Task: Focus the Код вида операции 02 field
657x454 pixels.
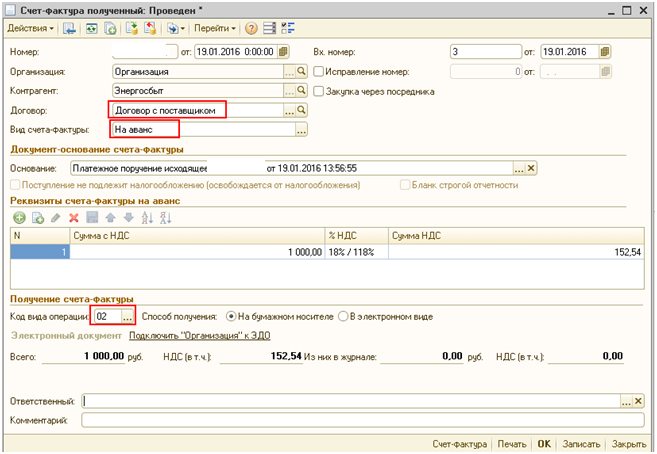Action: pos(108,317)
